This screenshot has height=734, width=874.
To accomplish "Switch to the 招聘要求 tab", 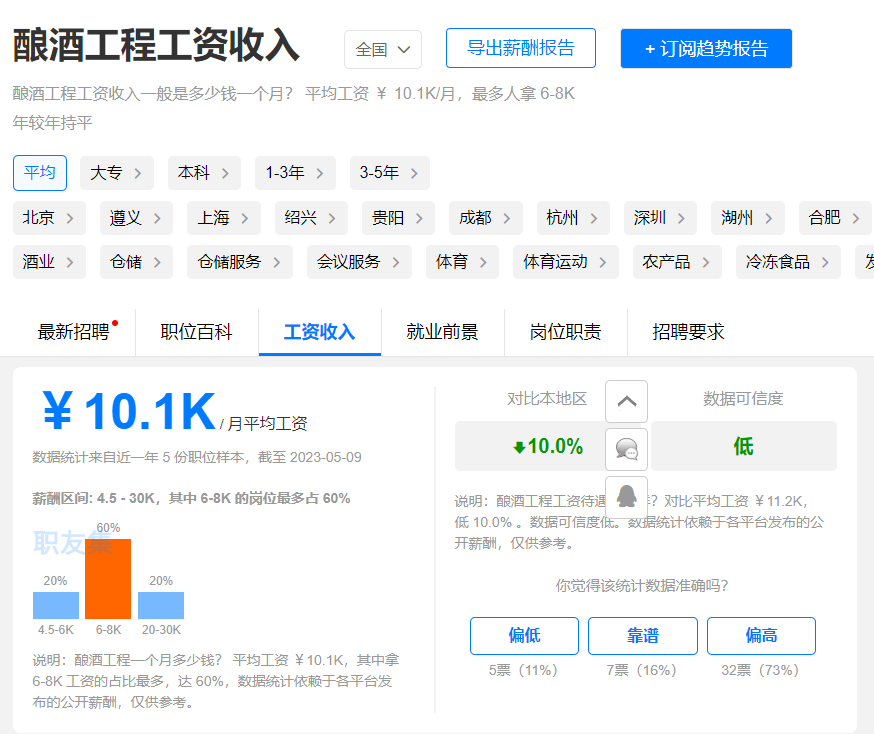I will 688,332.
